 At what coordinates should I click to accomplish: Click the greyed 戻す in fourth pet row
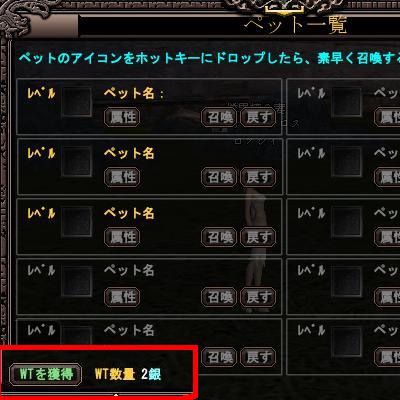[x=258, y=297]
